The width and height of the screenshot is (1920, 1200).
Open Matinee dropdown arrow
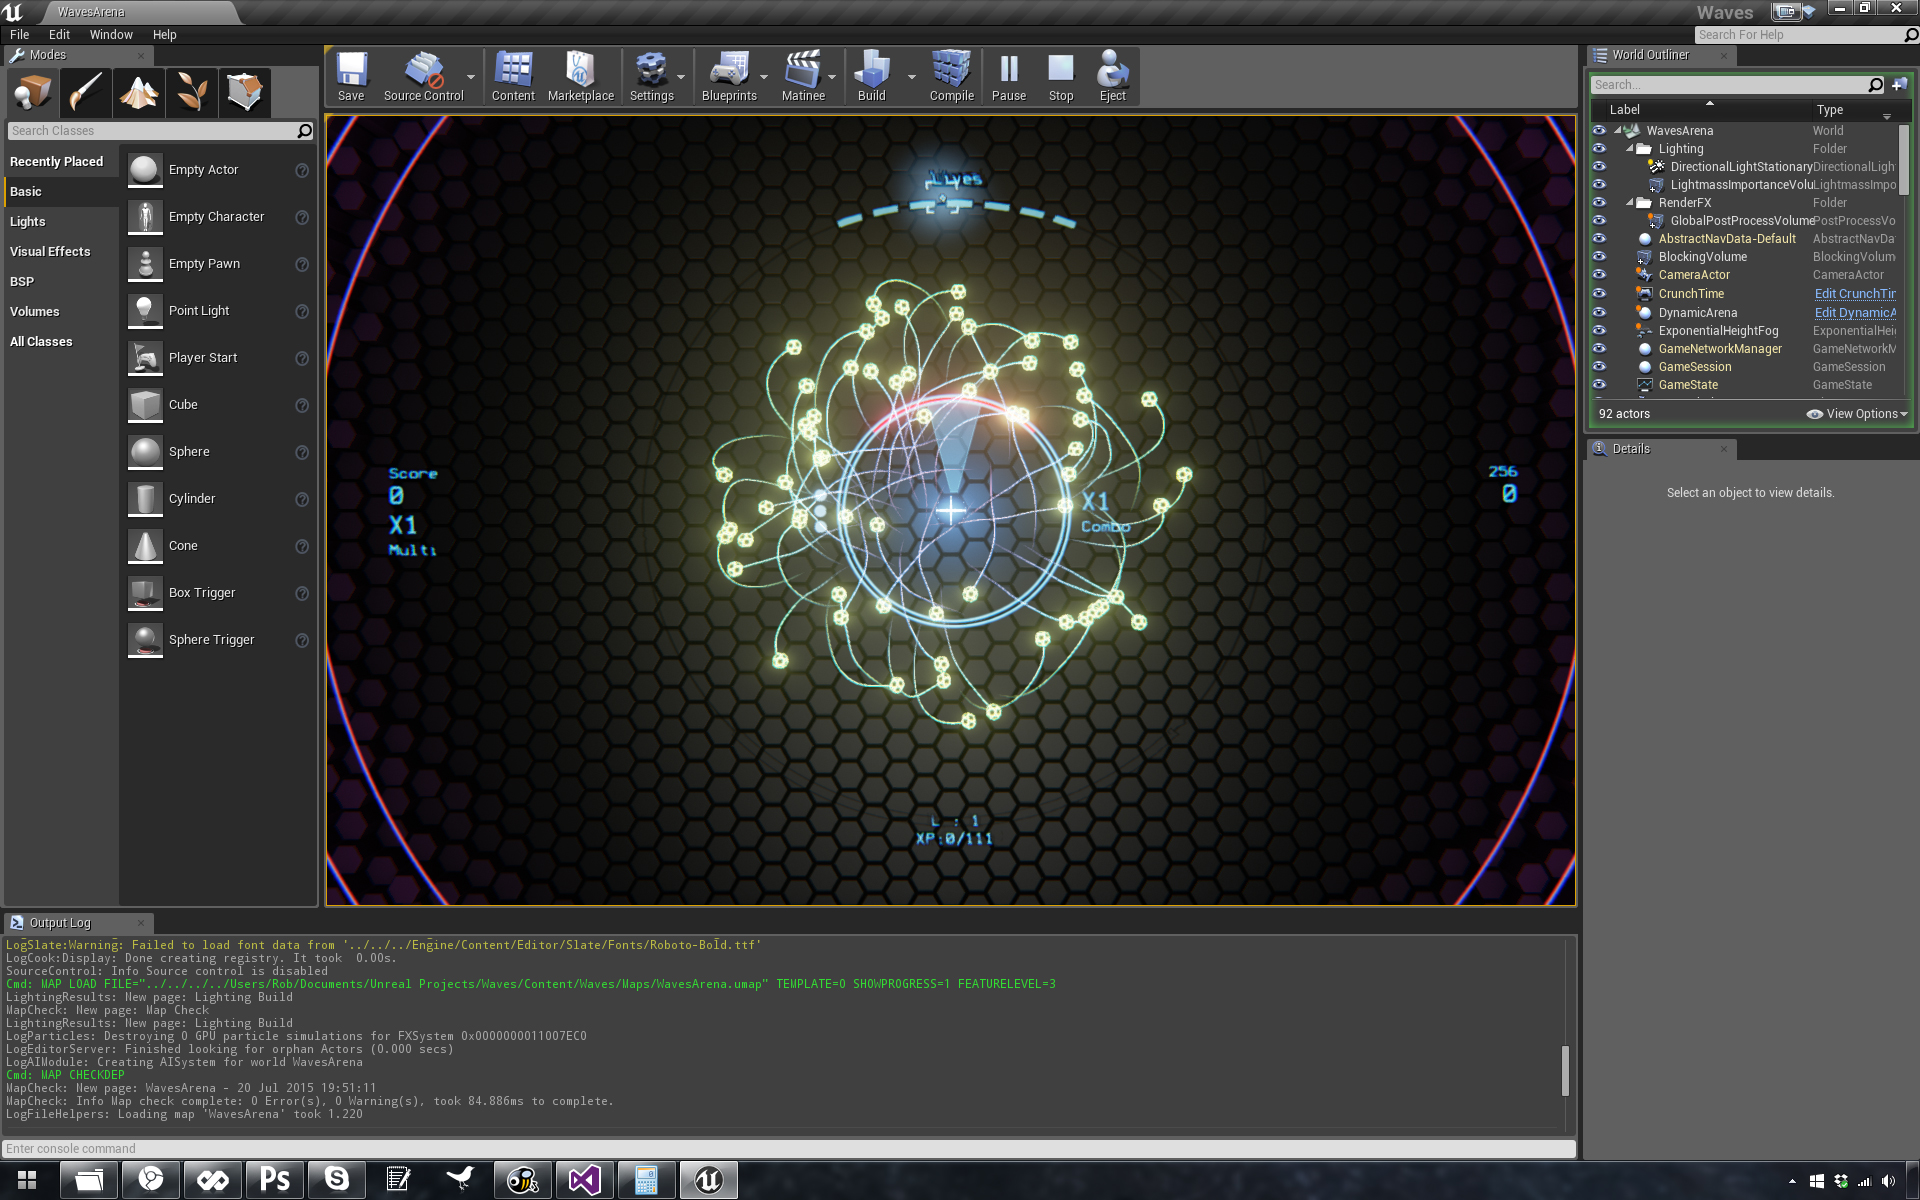tap(832, 77)
